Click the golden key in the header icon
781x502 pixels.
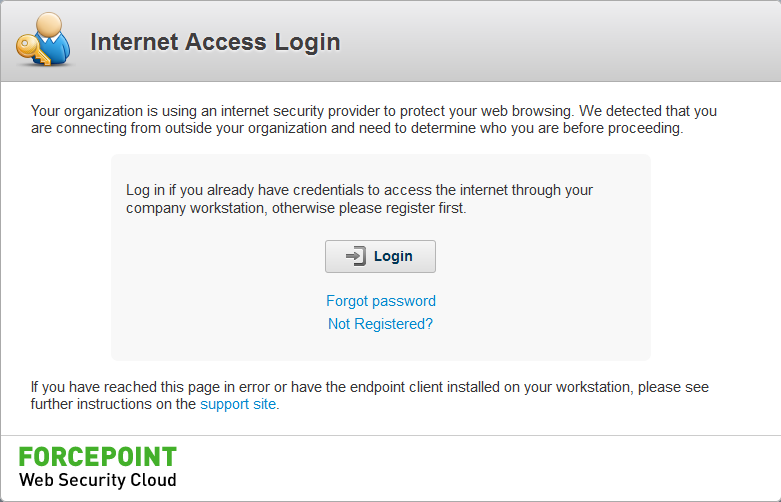click(33, 51)
